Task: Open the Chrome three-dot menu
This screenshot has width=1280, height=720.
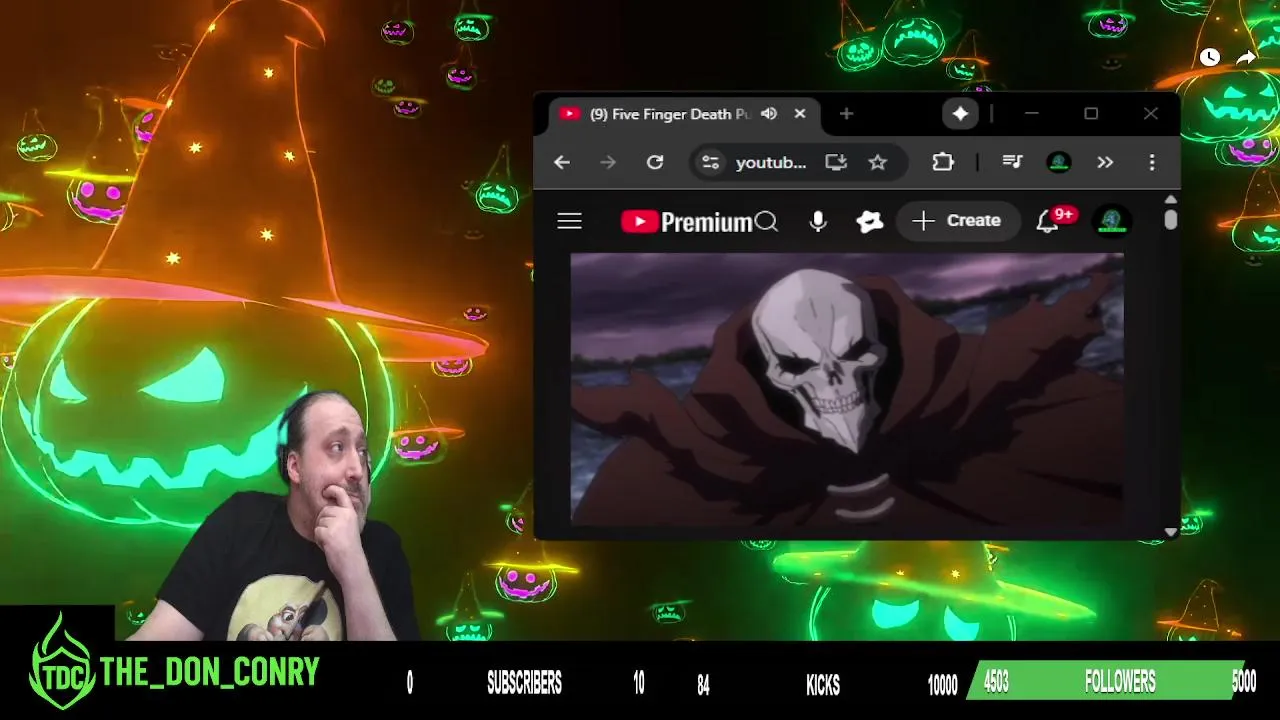Action: 1152,162
